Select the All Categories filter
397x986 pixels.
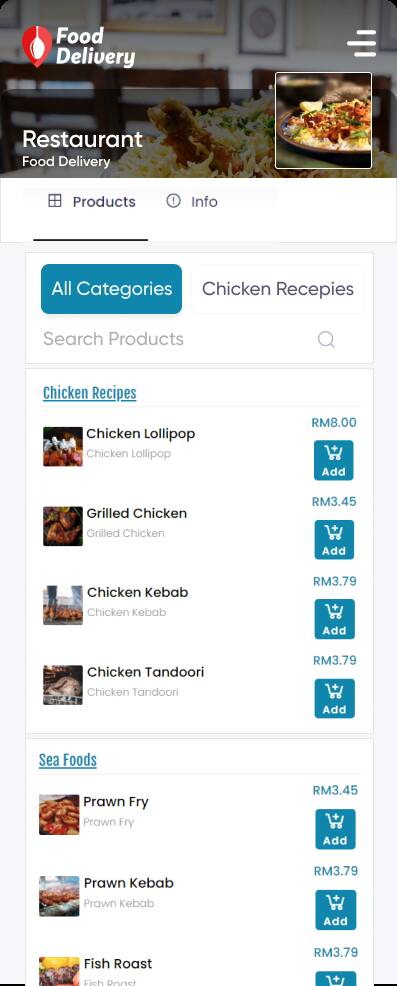click(x=111, y=289)
